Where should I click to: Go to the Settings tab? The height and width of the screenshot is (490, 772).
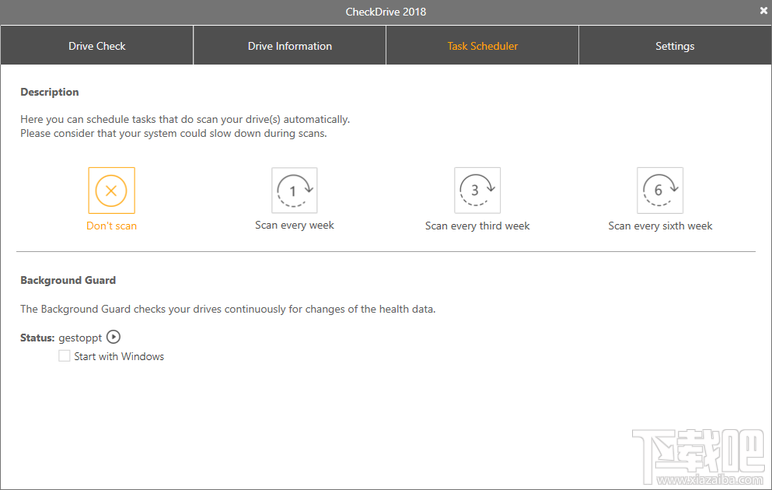675,46
